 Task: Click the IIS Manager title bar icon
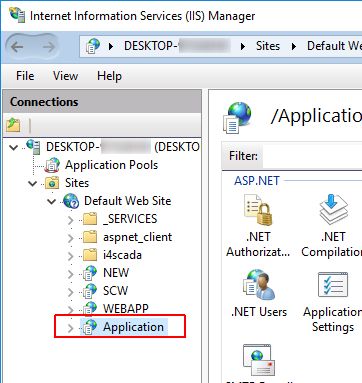pyautogui.click(x=17, y=15)
